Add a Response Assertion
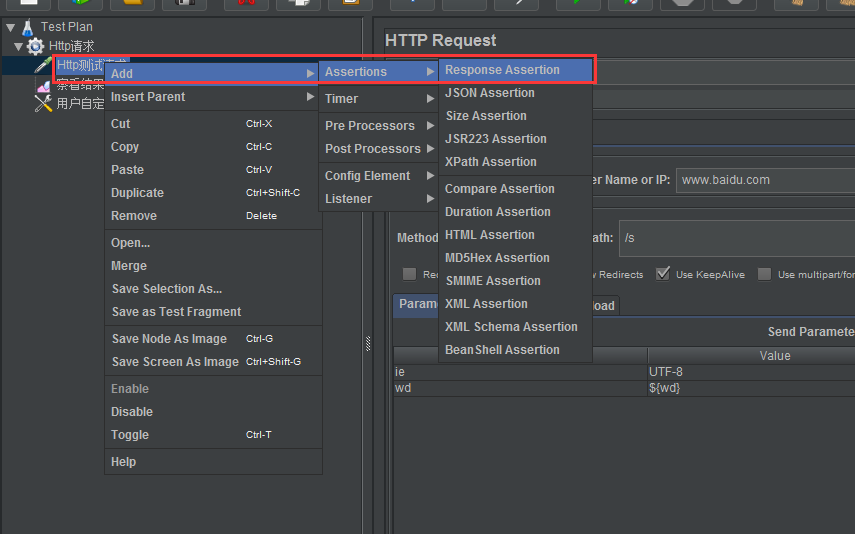This screenshot has width=855, height=534. [x=515, y=70]
